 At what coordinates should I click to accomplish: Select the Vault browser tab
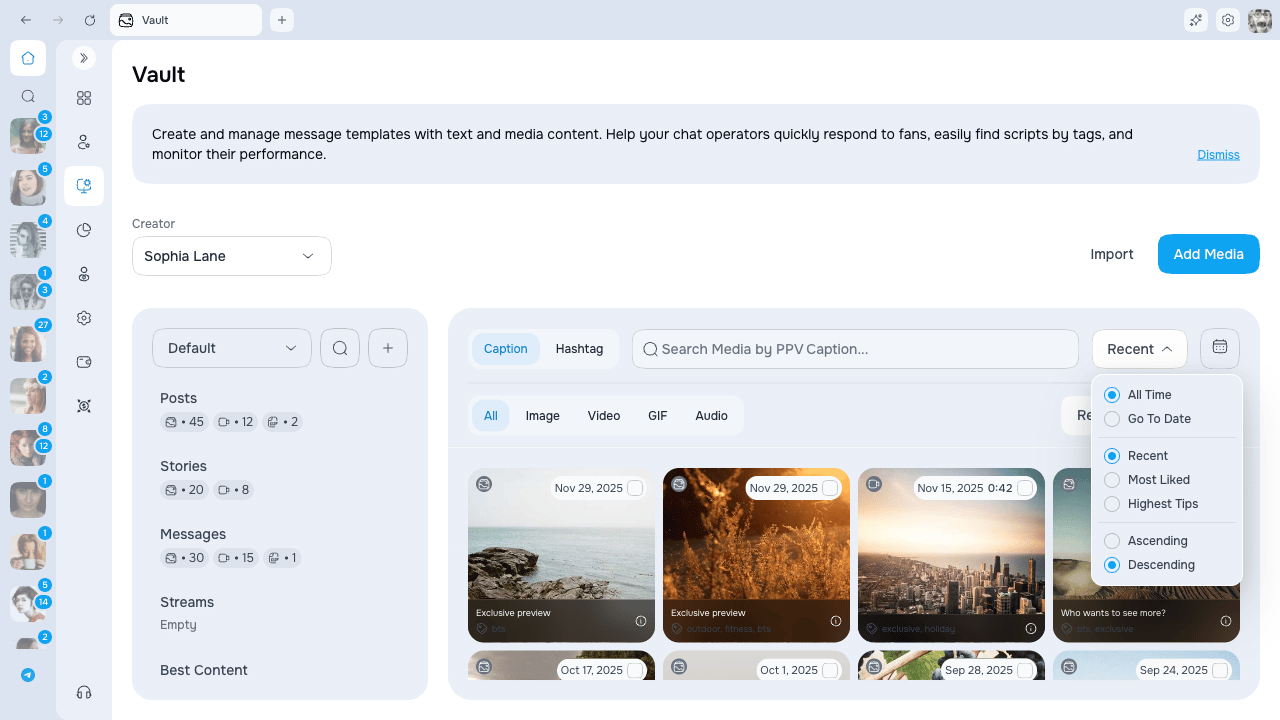pyautogui.click(x=186, y=20)
